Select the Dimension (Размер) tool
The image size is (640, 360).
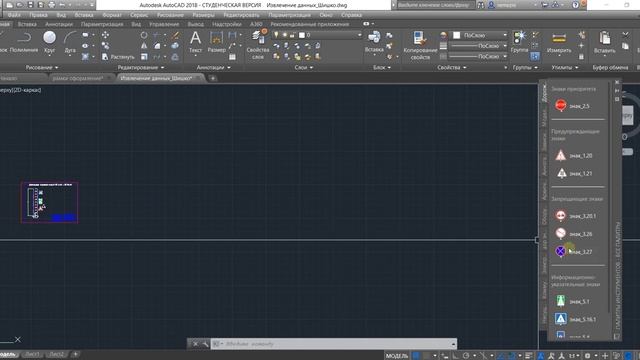point(216,42)
